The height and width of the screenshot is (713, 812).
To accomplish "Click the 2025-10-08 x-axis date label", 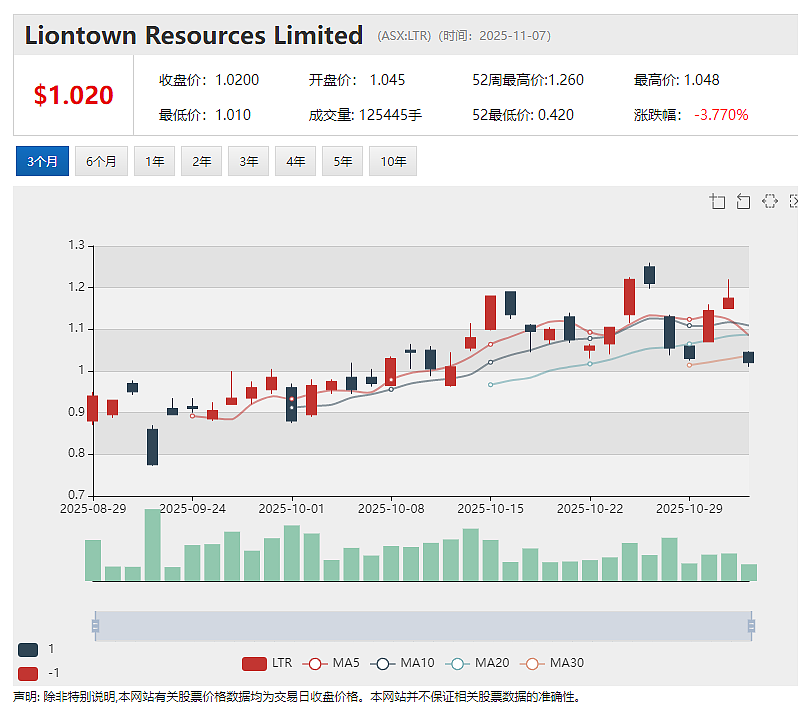I will pos(391,509).
